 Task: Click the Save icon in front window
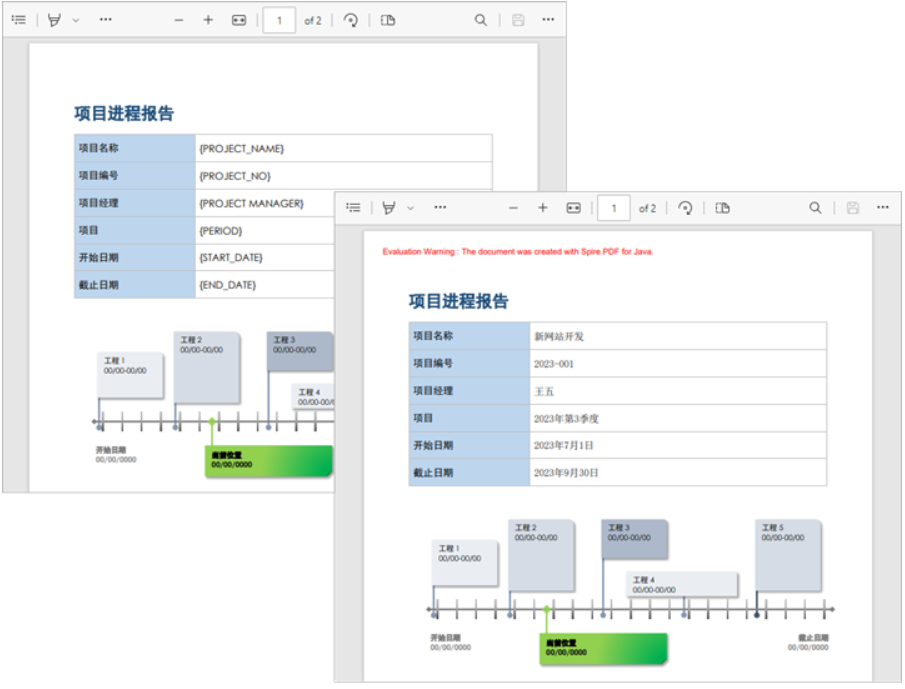[853, 208]
